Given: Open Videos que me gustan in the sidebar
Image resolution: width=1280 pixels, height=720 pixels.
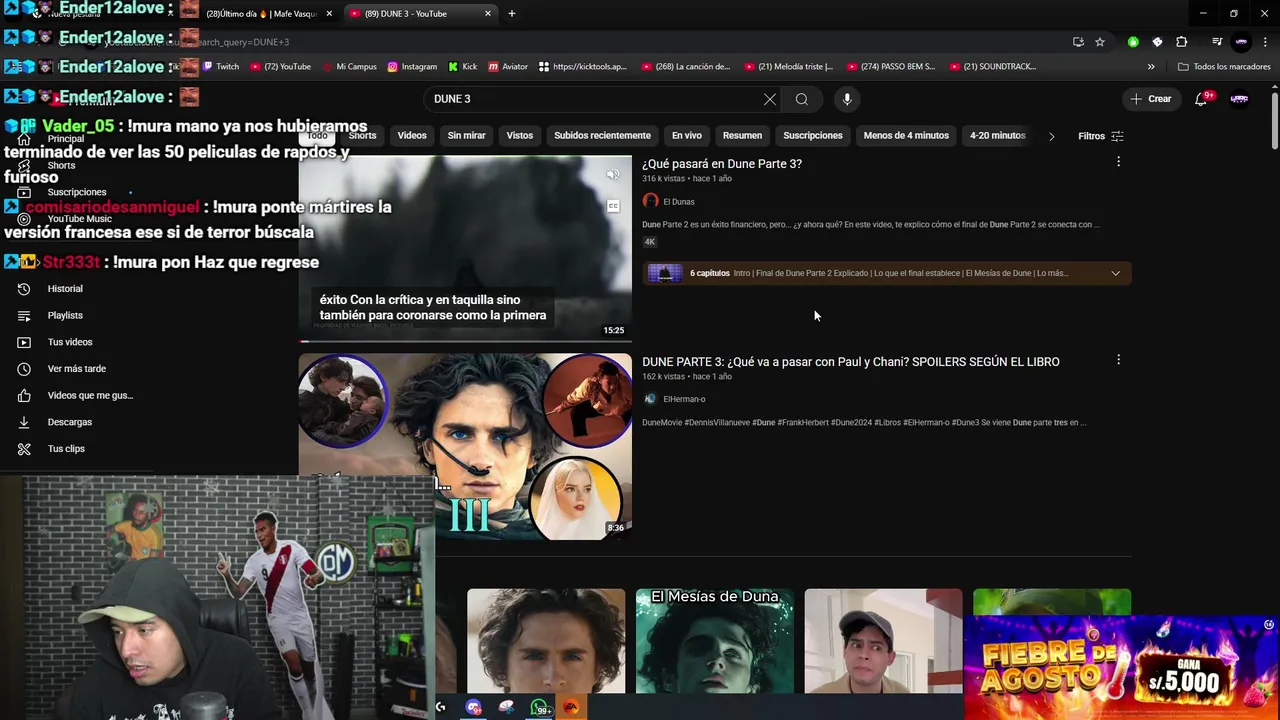Looking at the screenshot, I should coord(90,395).
